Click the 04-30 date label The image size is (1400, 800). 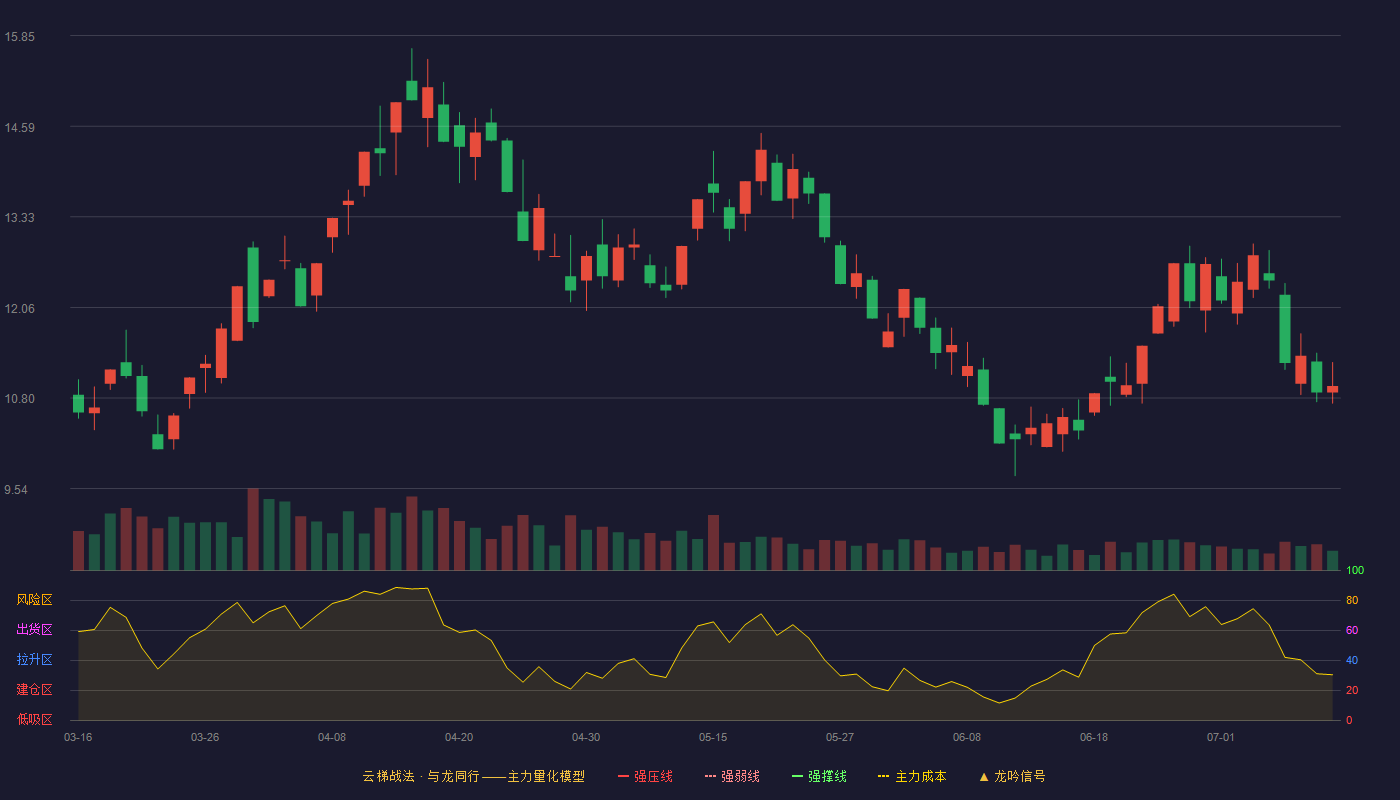tap(586, 737)
